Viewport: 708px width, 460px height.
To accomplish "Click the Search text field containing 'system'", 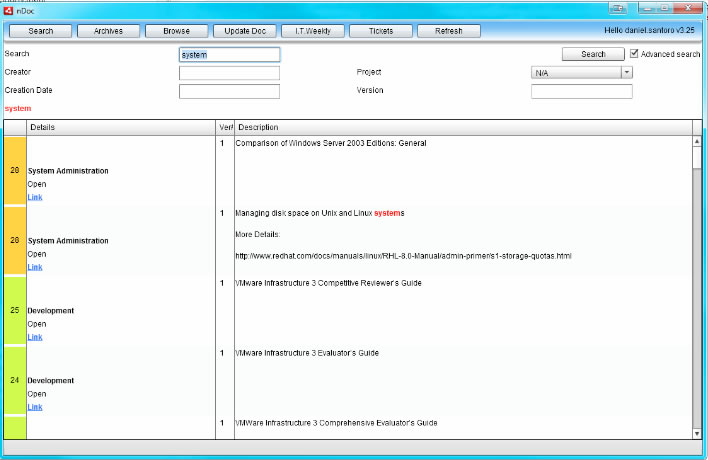I will coord(229,55).
